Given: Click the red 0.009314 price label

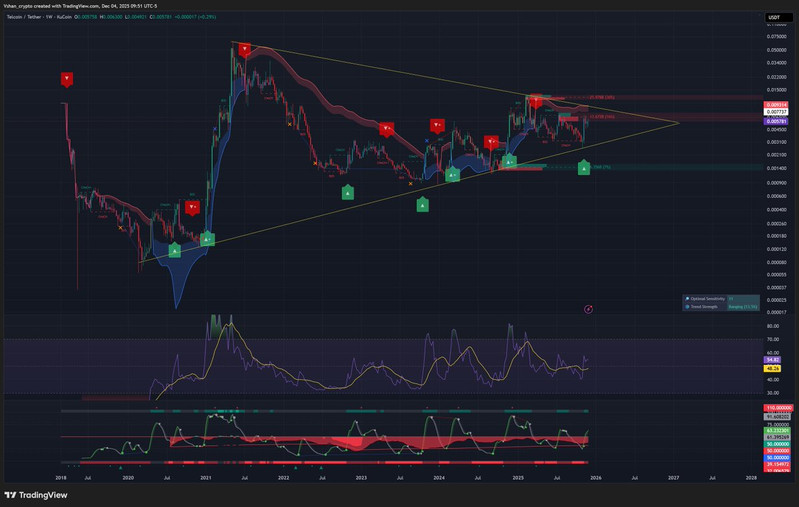Looking at the screenshot, I should click(x=776, y=104).
